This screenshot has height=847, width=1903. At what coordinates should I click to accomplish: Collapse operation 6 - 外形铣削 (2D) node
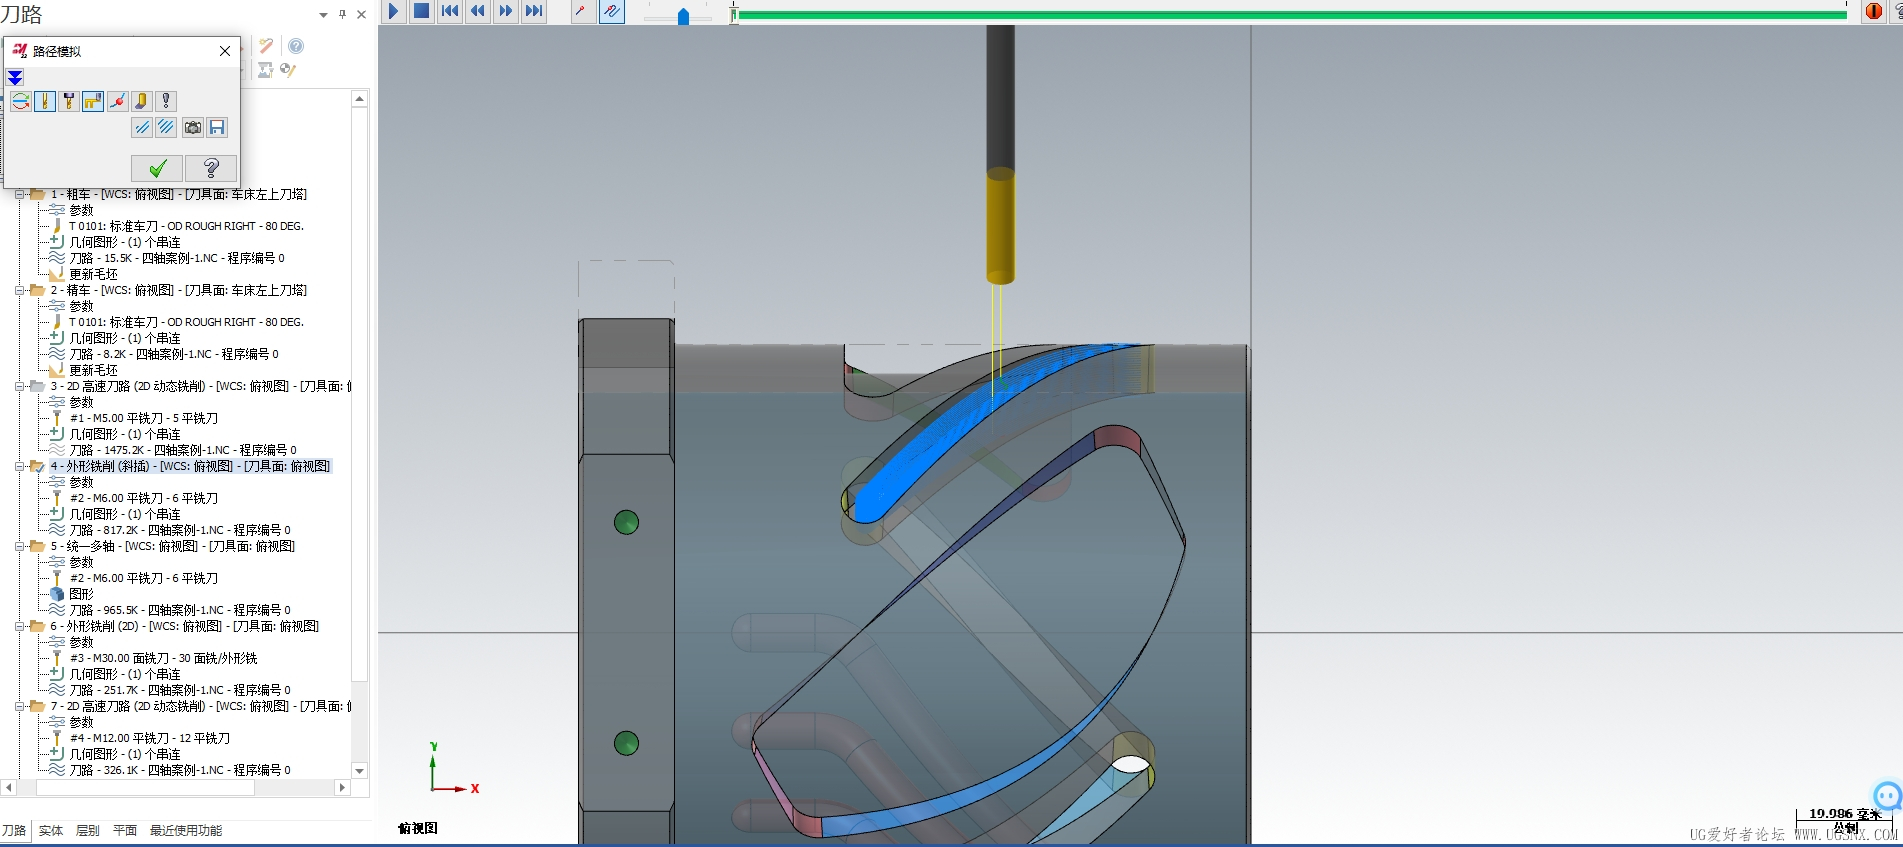click(19, 626)
